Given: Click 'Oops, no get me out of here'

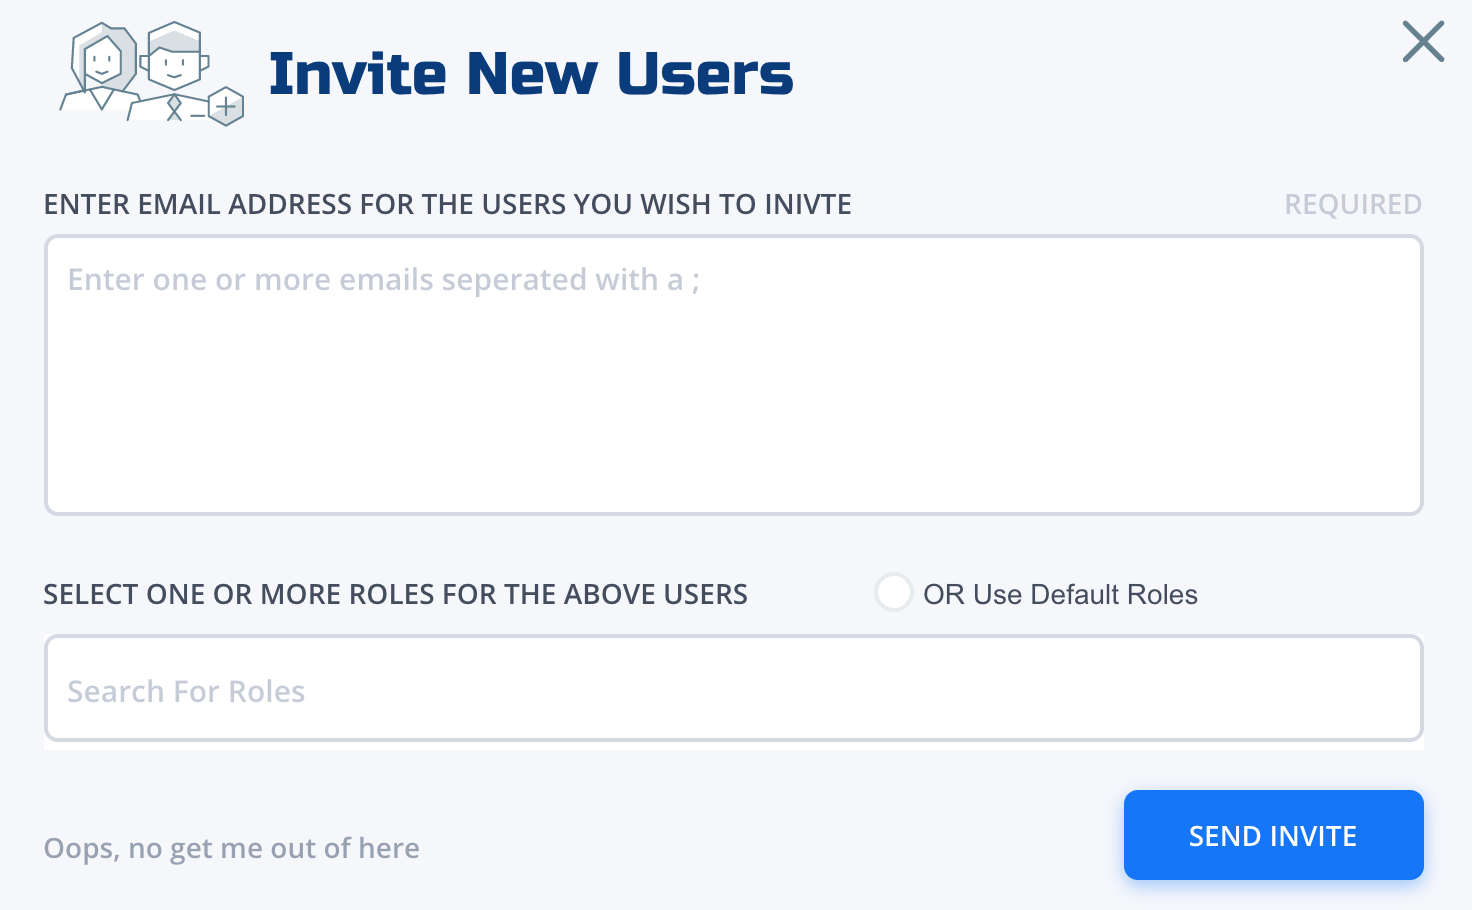Looking at the screenshot, I should point(232,848).
